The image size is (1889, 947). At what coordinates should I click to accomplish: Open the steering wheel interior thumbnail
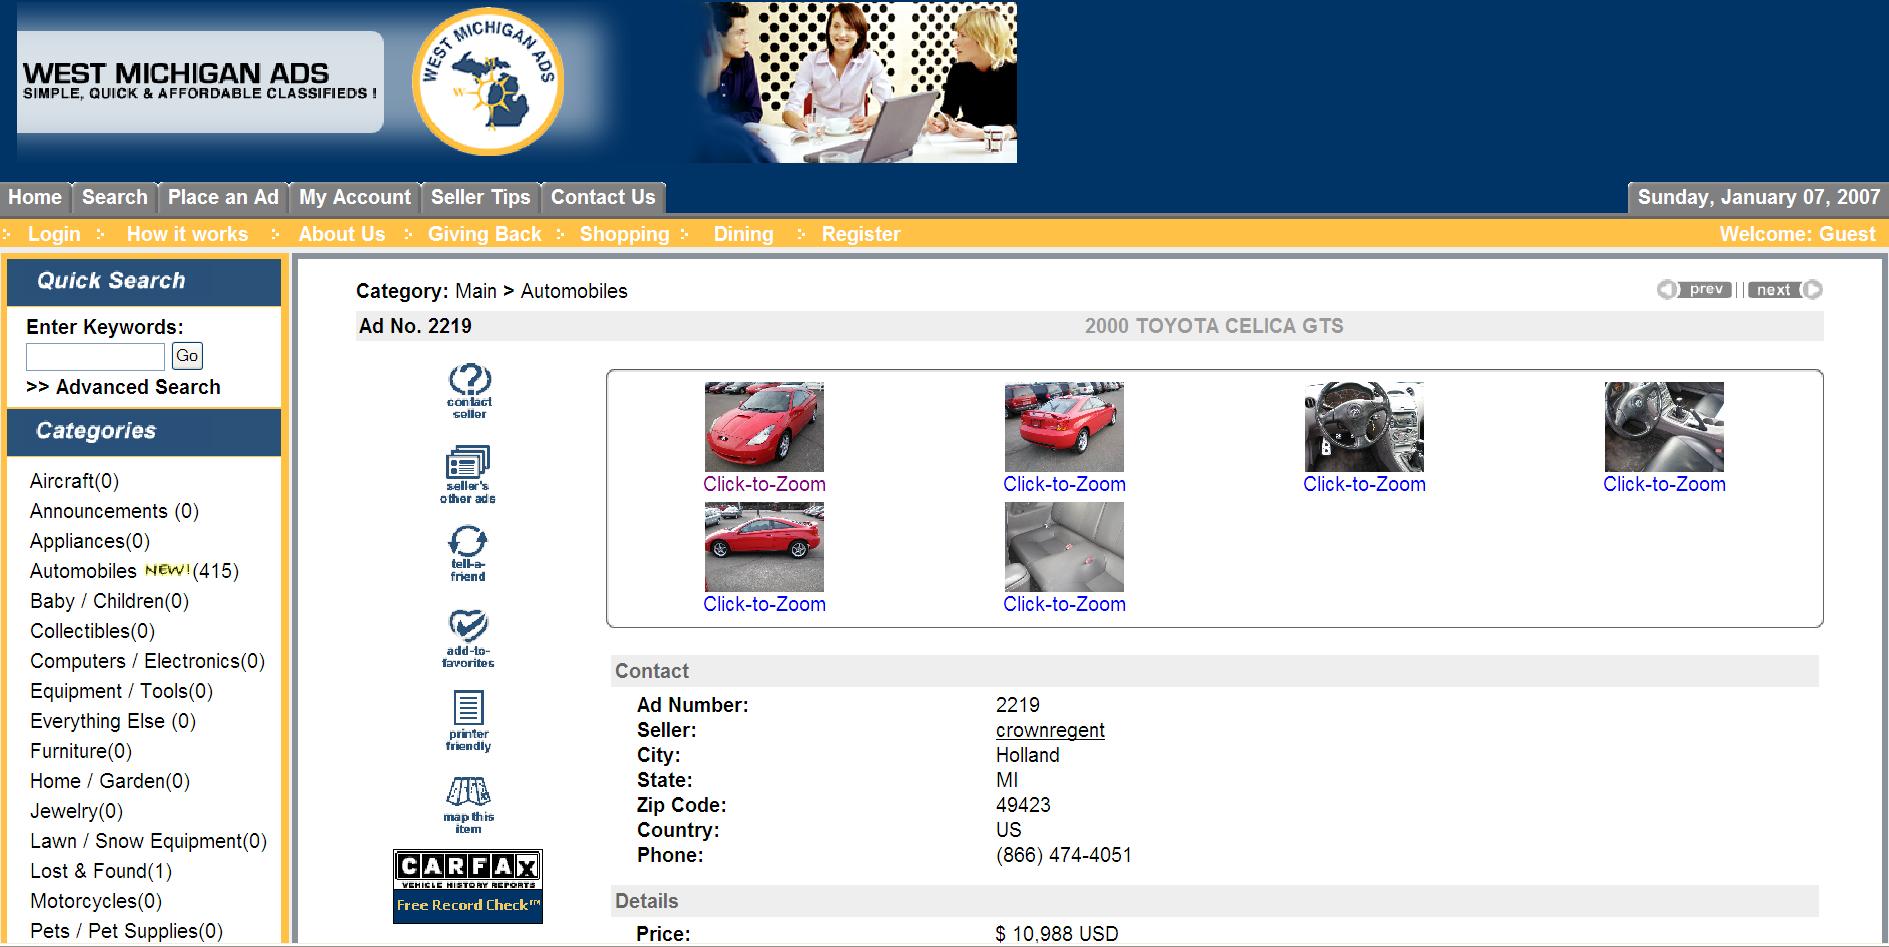tap(1364, 427)
